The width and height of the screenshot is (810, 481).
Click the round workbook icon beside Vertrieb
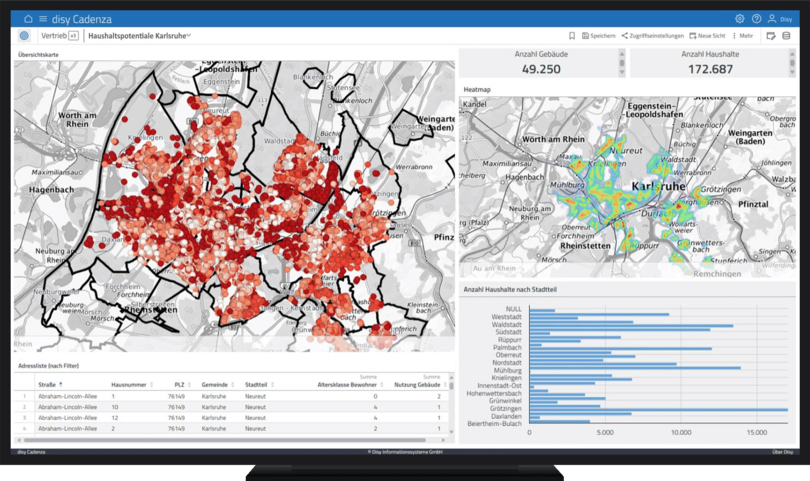click(24, 36)
